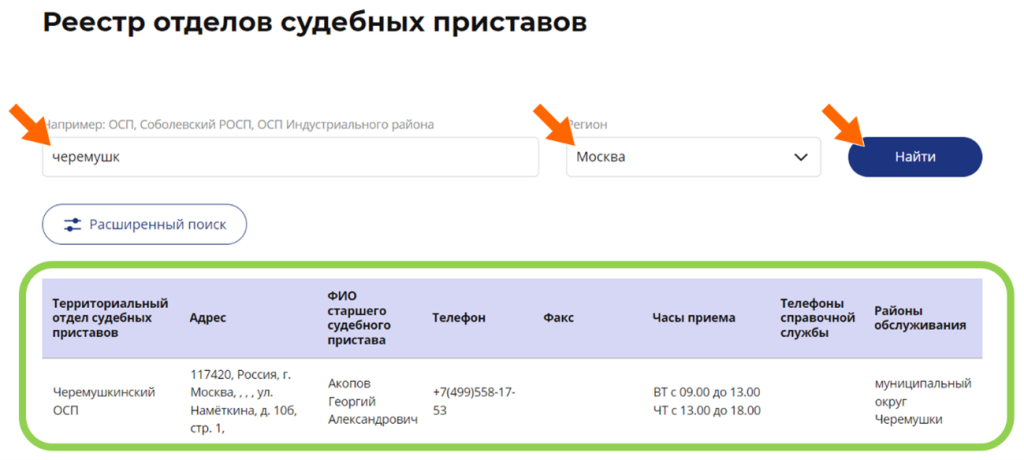Screen dimensions: 1024x460
Task: Select the name "Акопов Георгий Александрович"
Action: tap(372, 402)
